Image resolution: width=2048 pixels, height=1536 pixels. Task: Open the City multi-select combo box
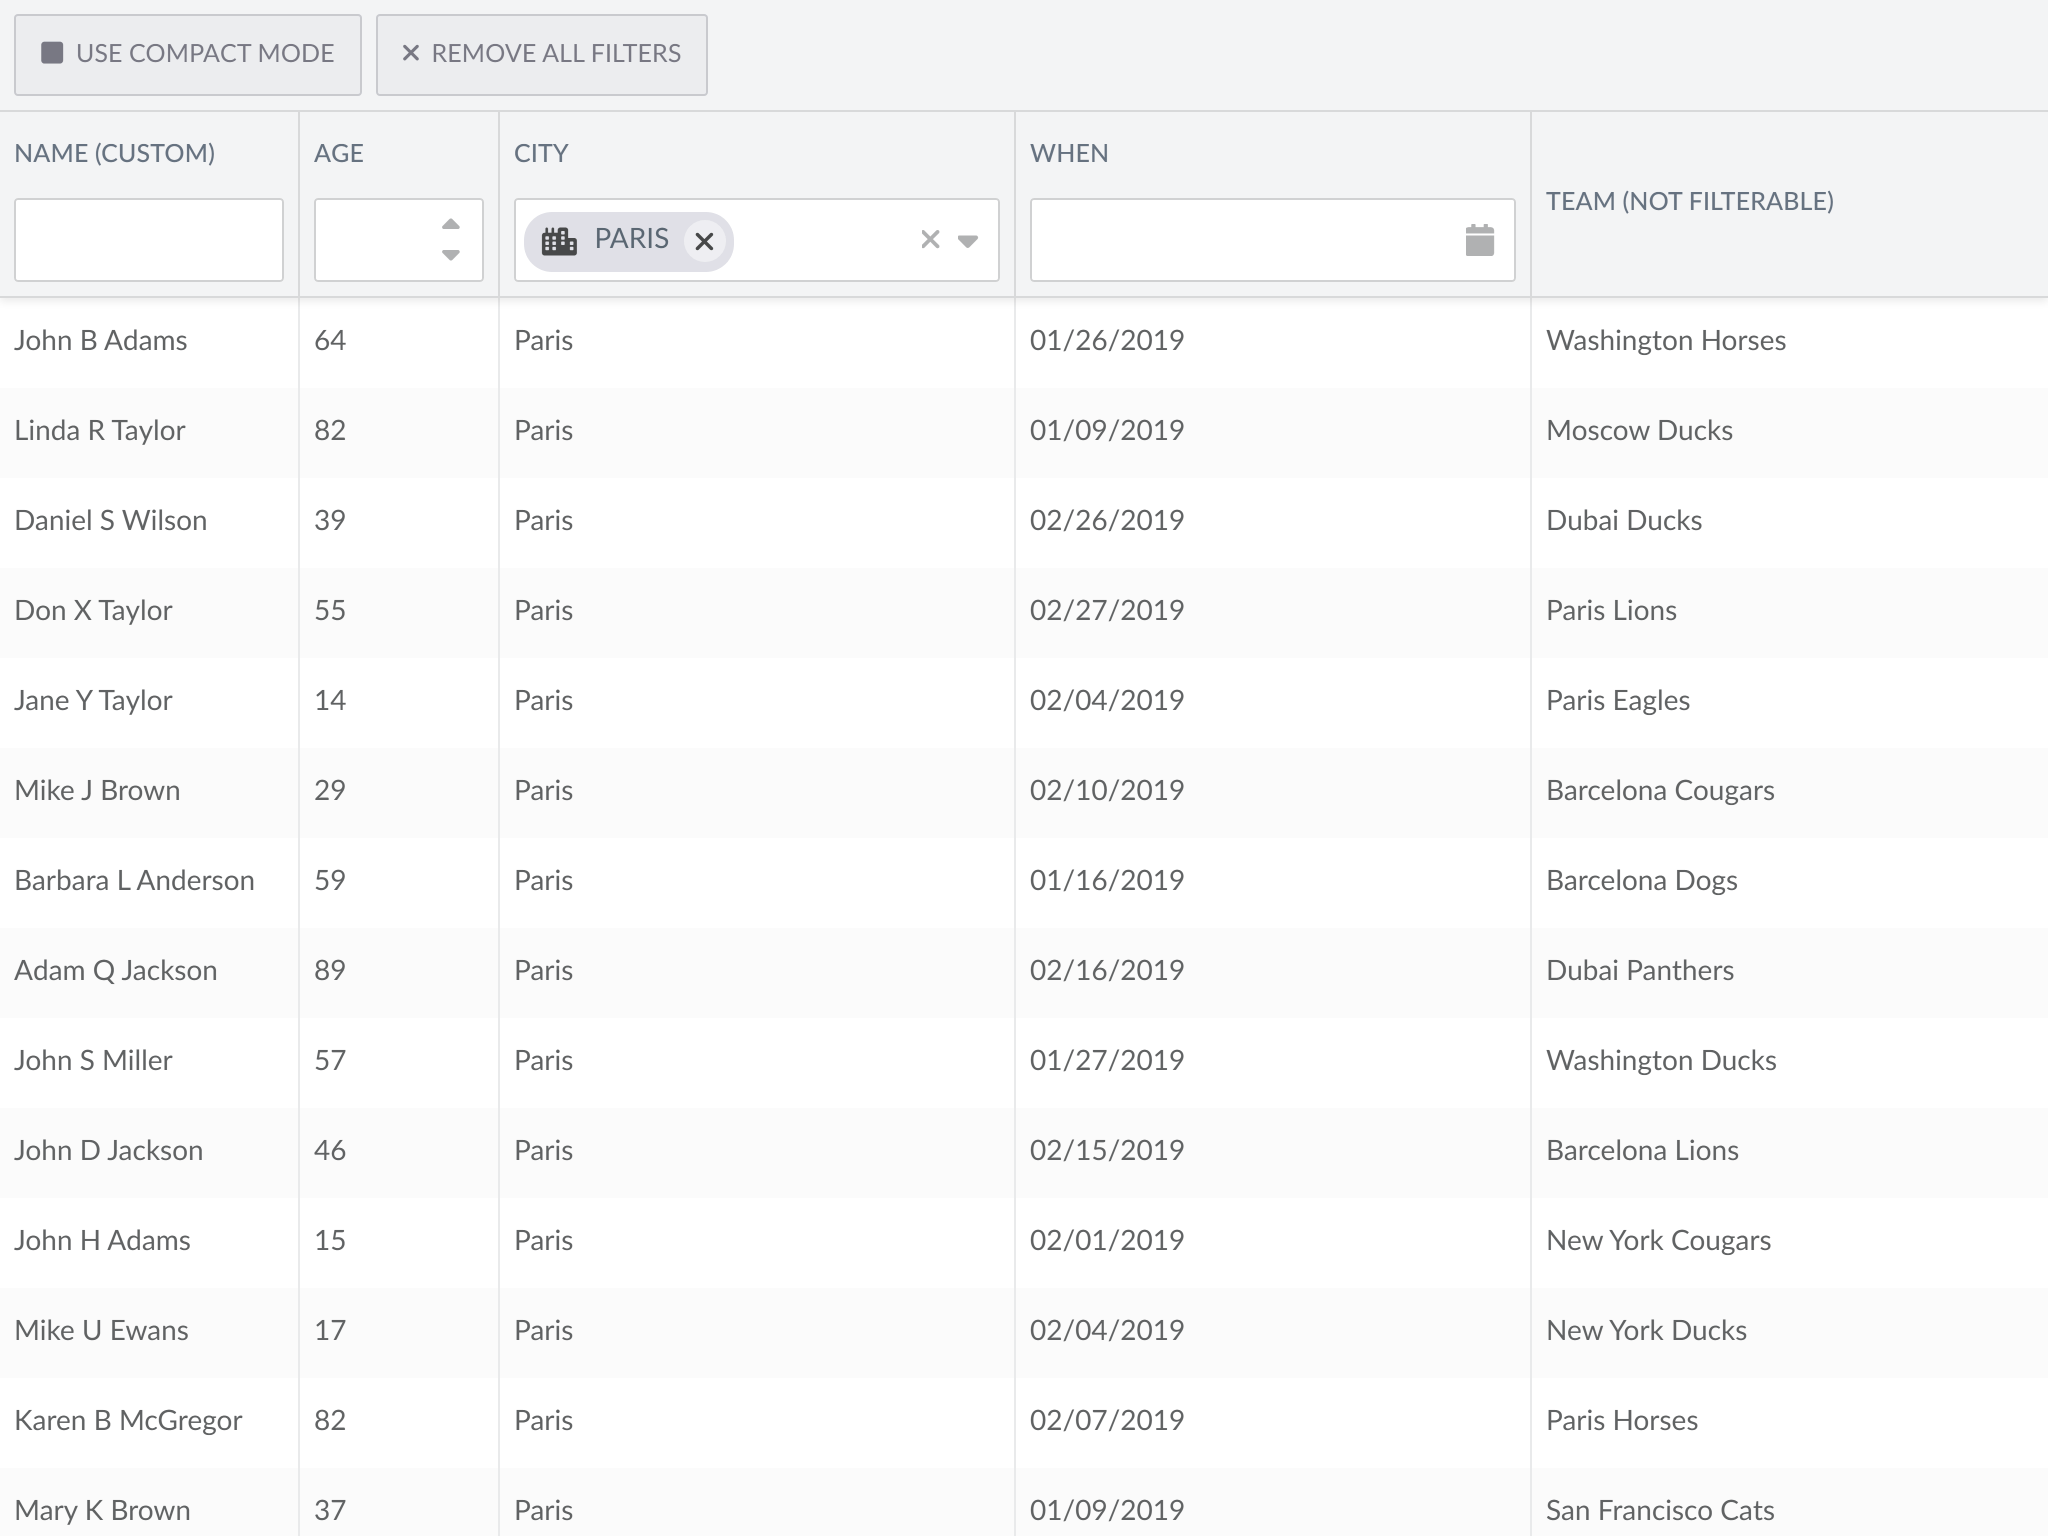pyautogui.click(x=820, y=240)
